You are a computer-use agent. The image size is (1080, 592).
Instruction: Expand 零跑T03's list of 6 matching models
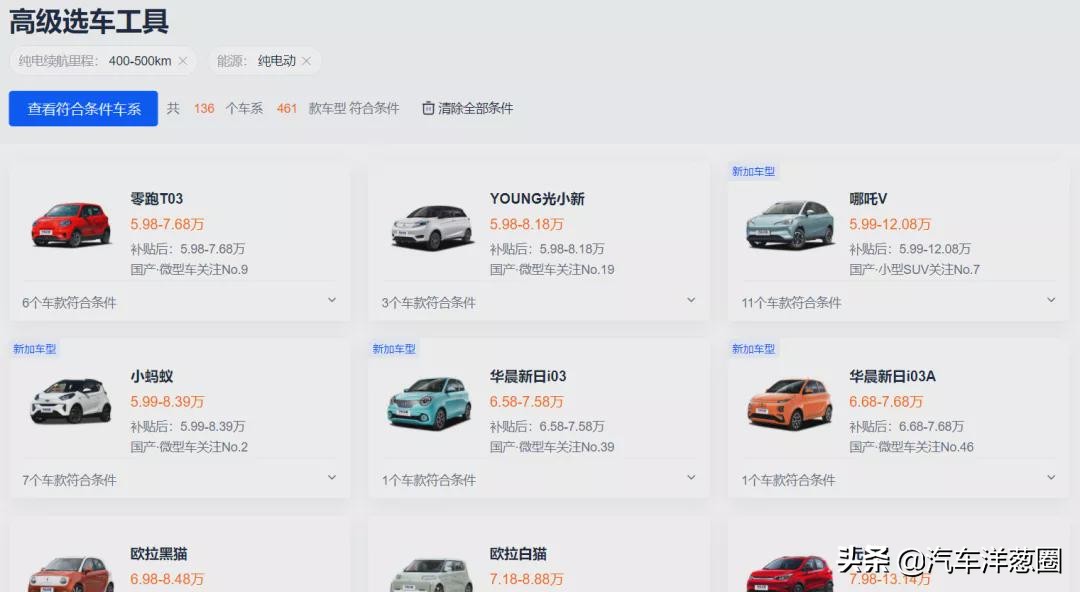(331, 300)
